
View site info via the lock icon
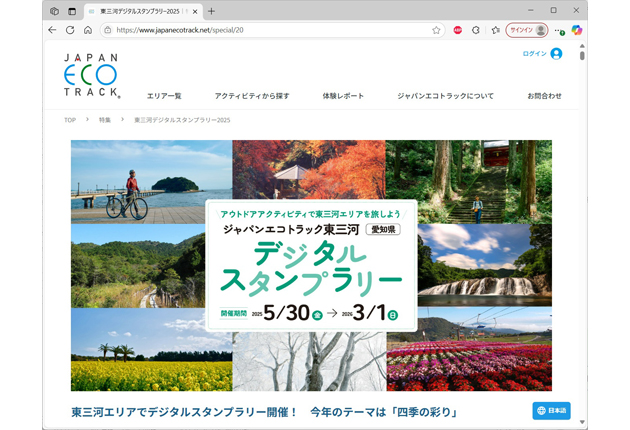point(108,30)
